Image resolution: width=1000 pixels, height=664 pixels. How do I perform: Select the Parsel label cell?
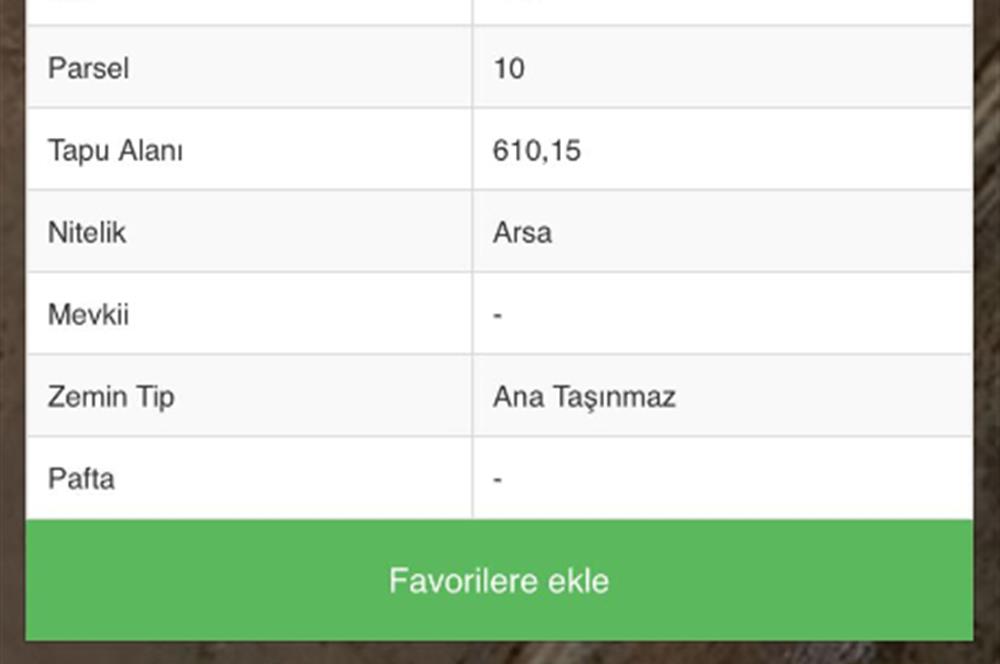[x=249, y=67]
